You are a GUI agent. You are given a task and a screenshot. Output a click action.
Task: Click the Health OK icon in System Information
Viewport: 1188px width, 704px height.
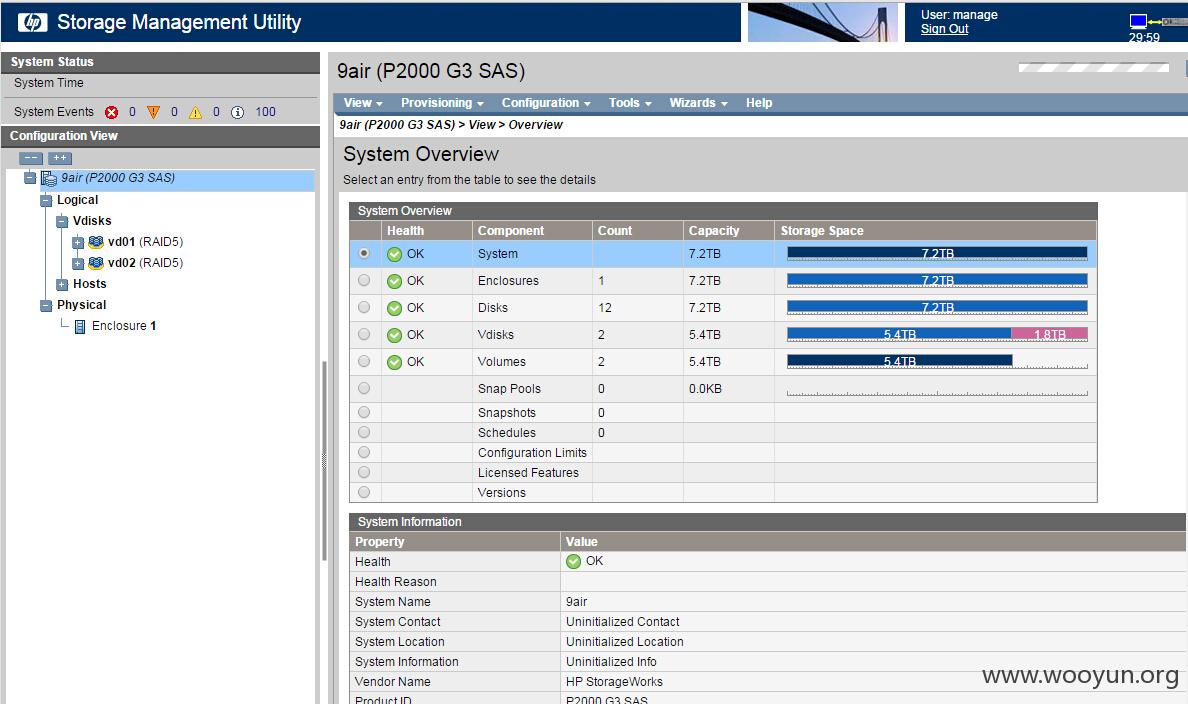coord(574,562)
